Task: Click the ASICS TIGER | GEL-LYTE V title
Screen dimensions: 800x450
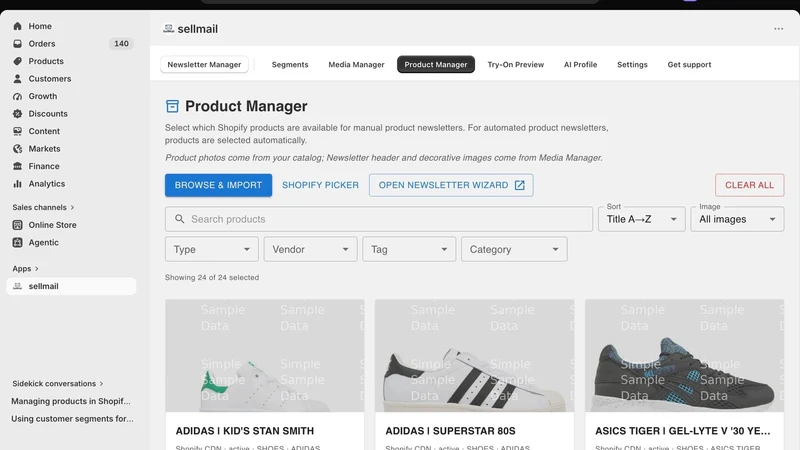Action: (683, 431)
